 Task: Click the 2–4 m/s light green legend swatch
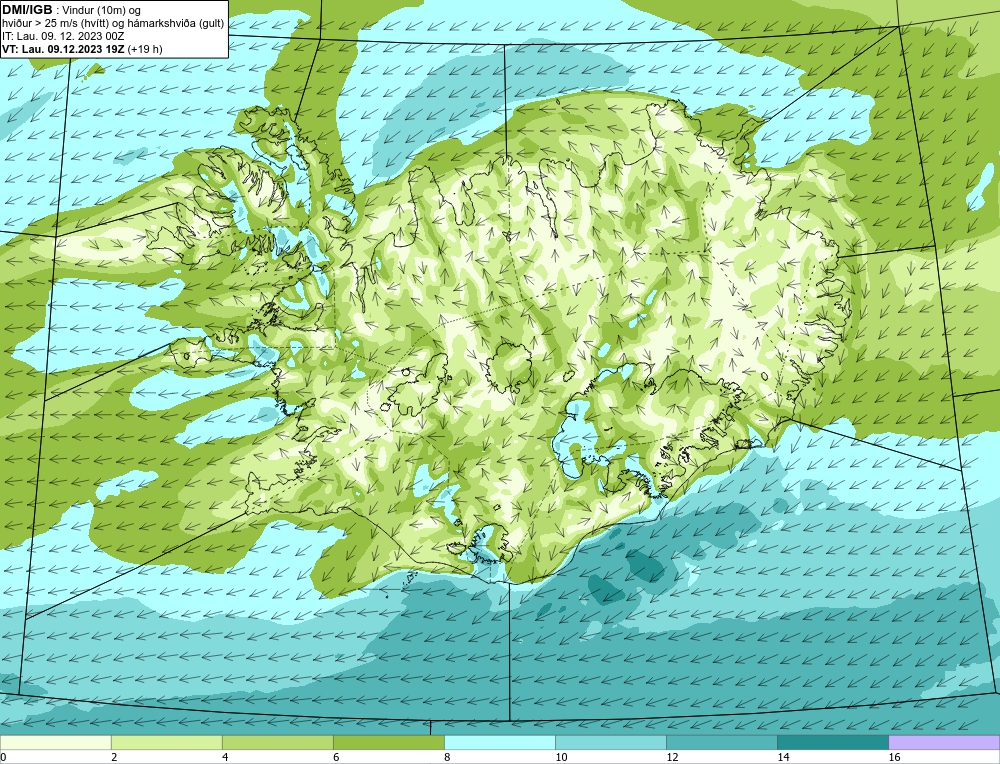point(166,742)
